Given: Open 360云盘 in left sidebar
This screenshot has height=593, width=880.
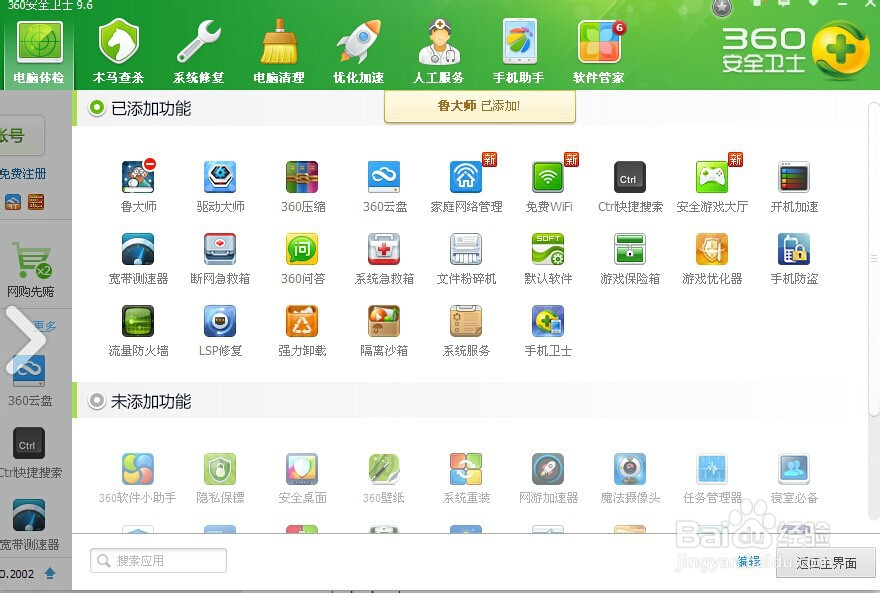Looking at the screenshot, I should pos(30,379).
